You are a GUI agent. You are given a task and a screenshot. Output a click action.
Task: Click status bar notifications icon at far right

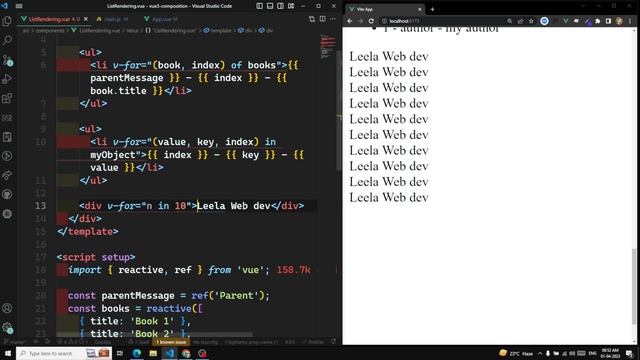click(x=333, y=342)
